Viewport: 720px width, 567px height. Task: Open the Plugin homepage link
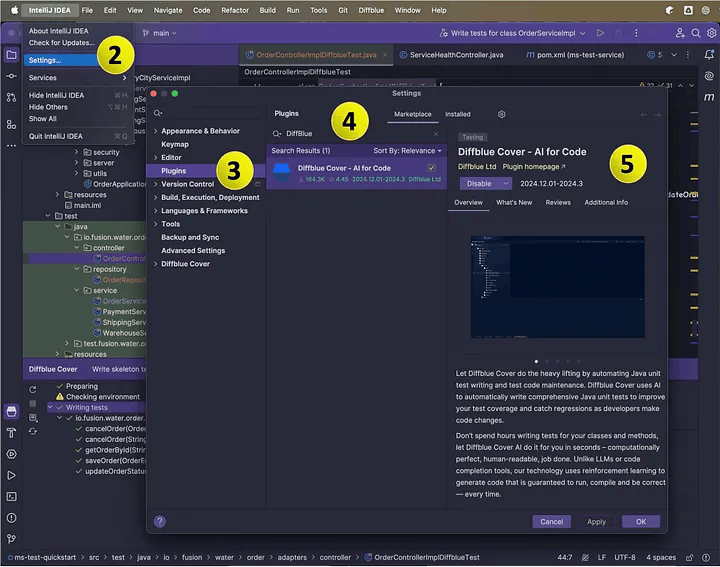tap(534, 167)
